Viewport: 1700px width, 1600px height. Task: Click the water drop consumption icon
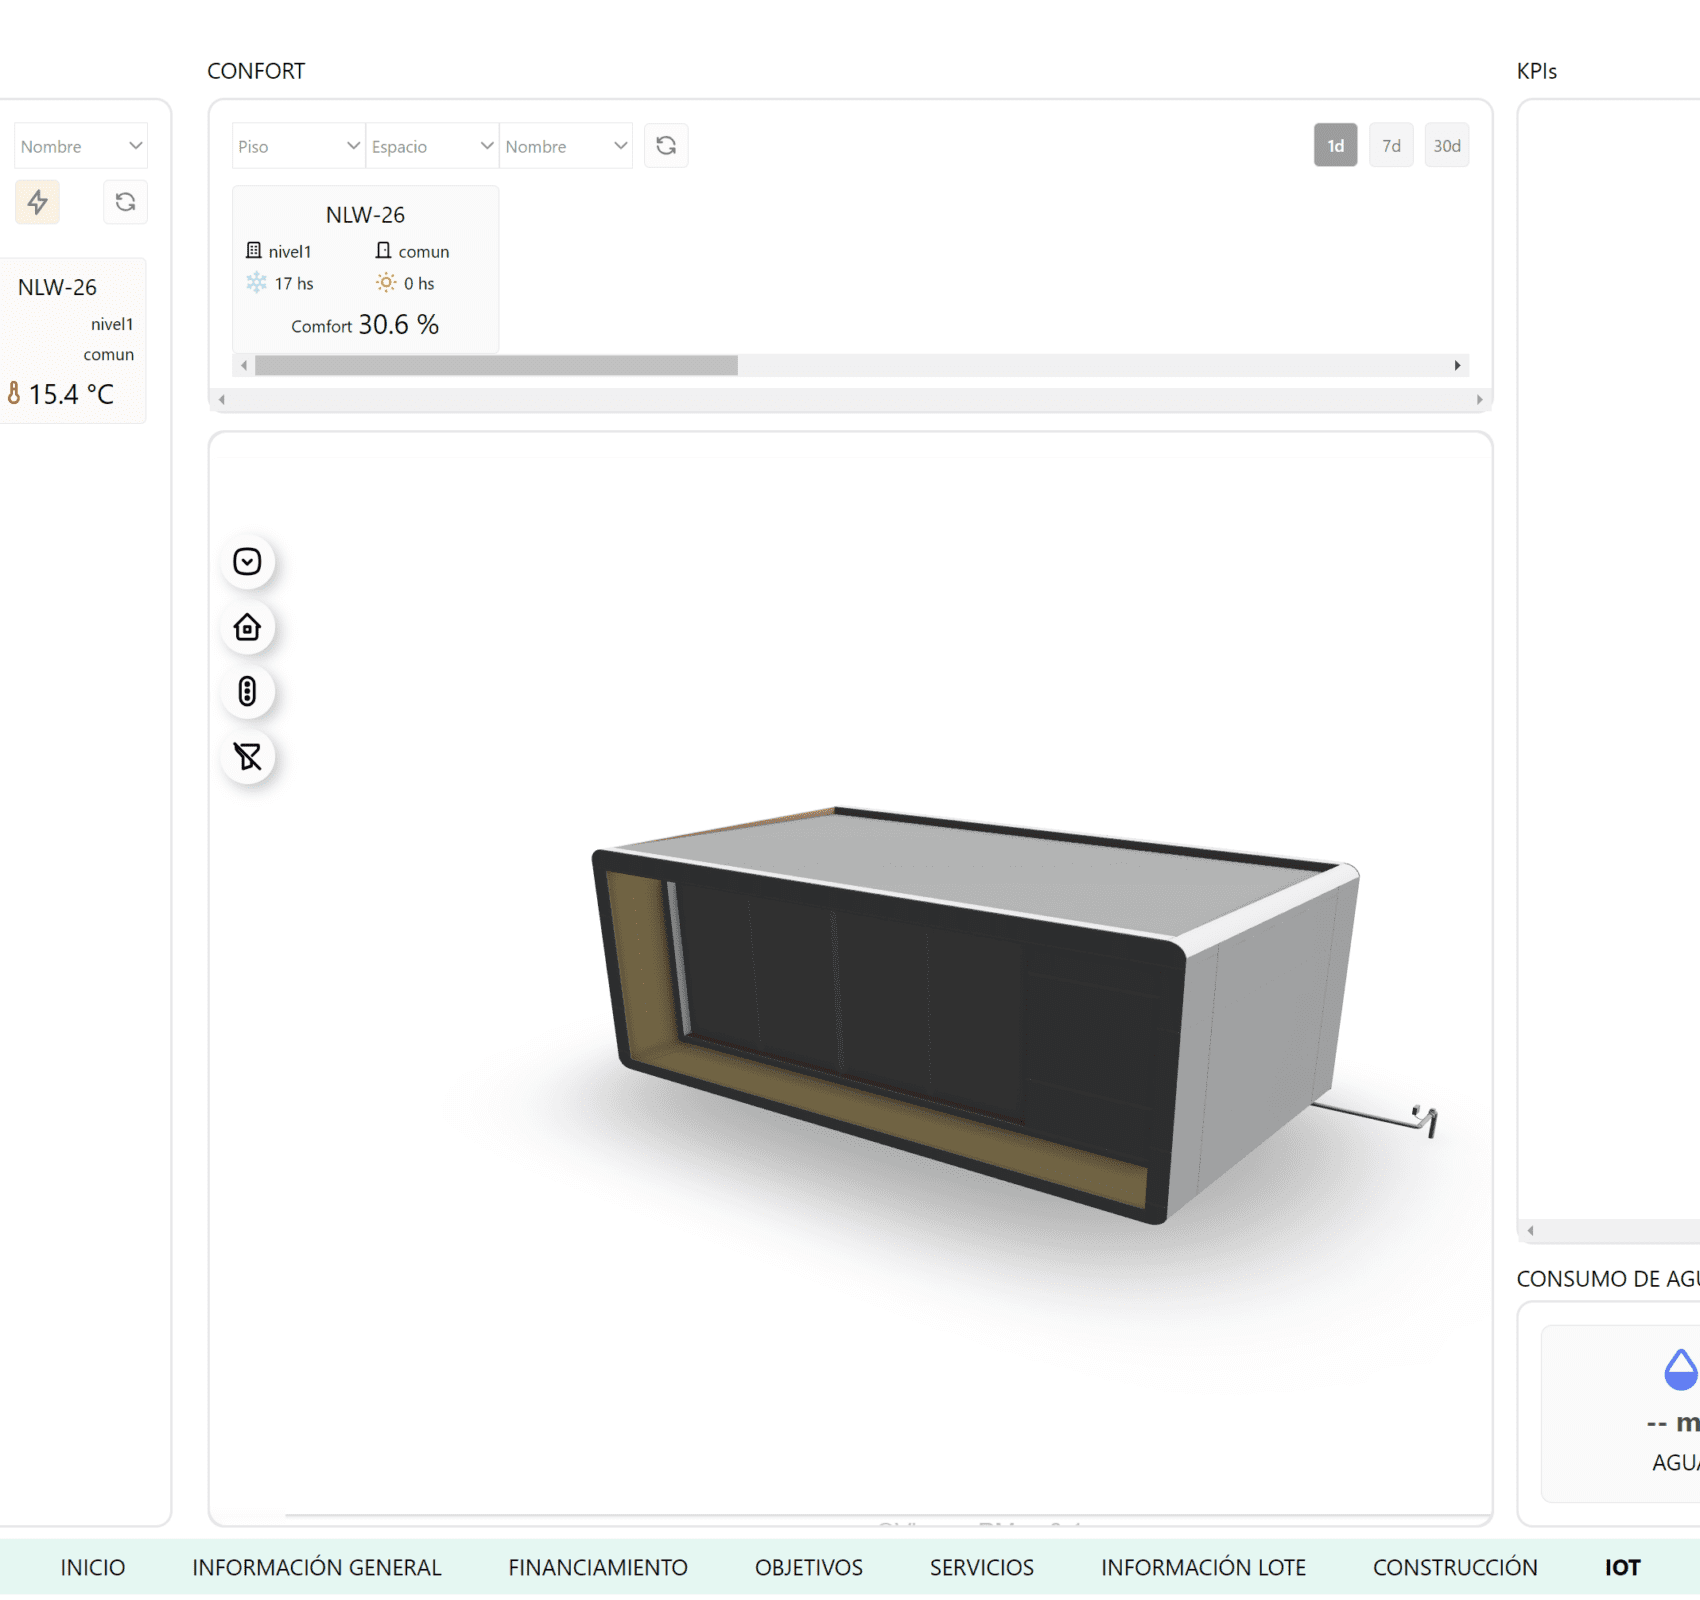click(x=1680, y=1369)
